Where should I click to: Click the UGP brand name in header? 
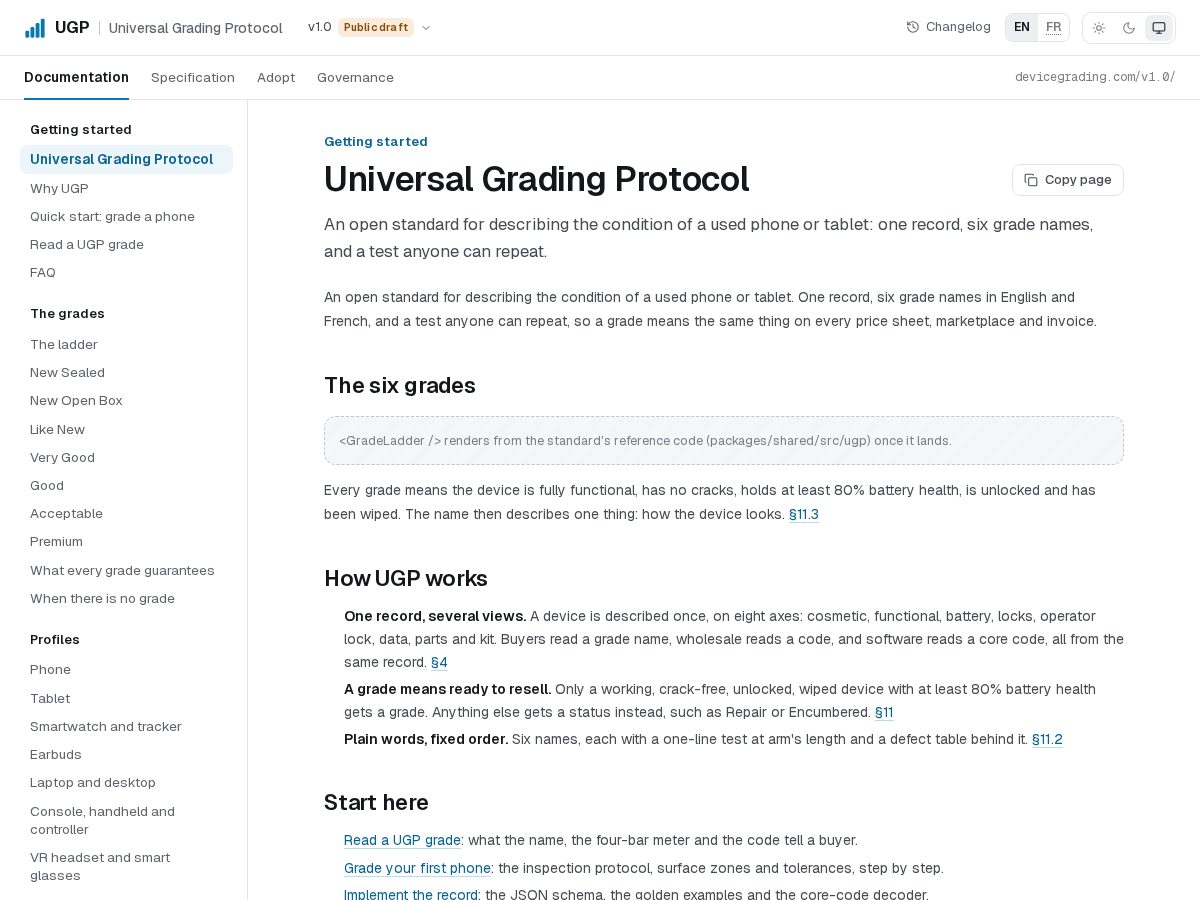point(72,27)
